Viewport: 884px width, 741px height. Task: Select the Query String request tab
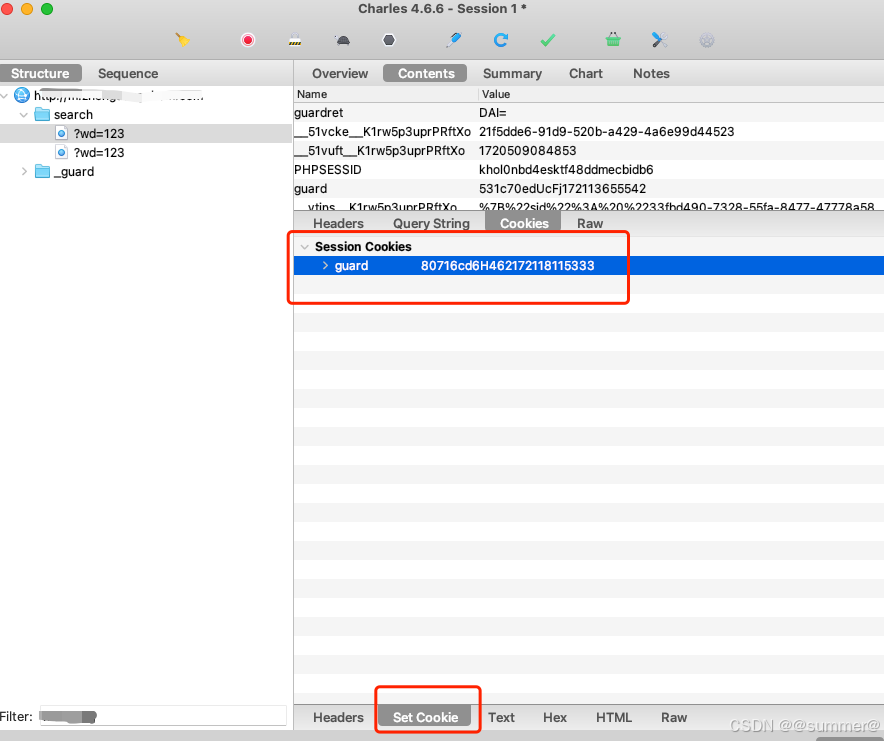pyautogui.click(x=431, y=223)
